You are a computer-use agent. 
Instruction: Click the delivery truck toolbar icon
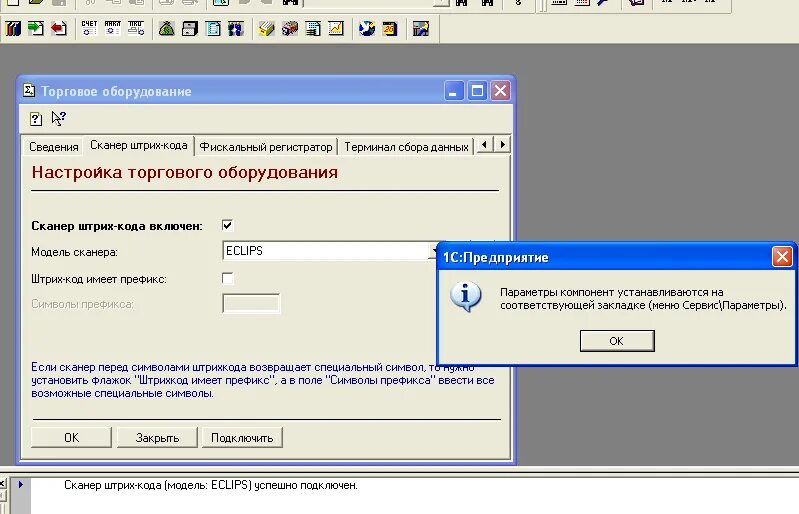[289, 29]
